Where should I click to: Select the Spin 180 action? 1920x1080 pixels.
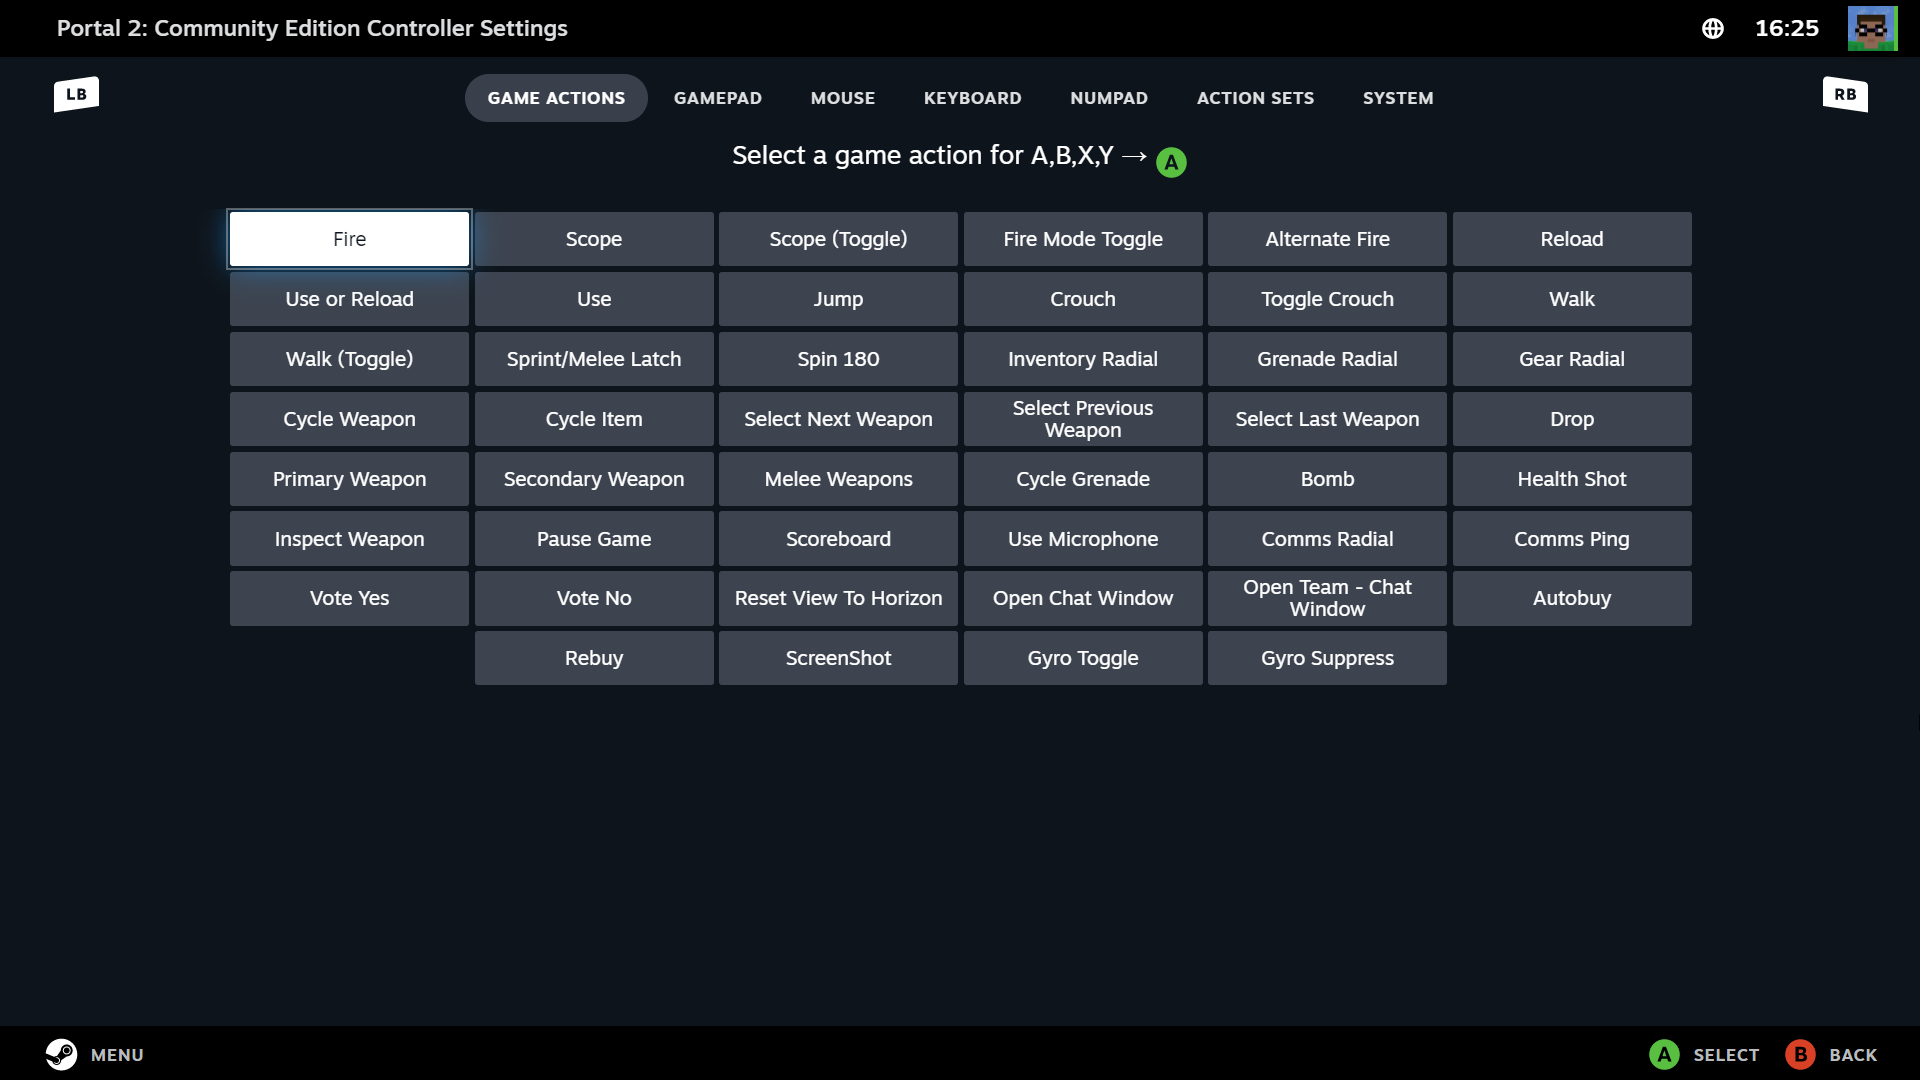tap(838, 359)
